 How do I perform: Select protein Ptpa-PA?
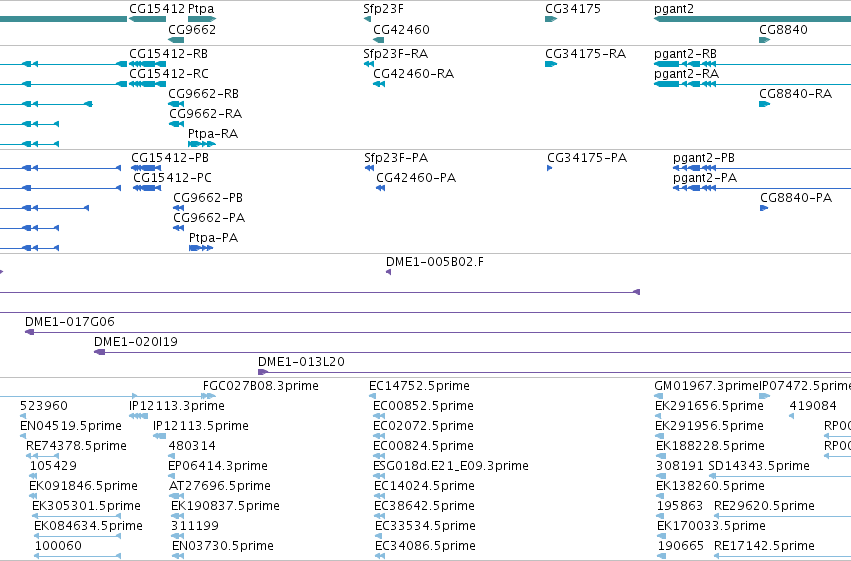coord(213,238)
